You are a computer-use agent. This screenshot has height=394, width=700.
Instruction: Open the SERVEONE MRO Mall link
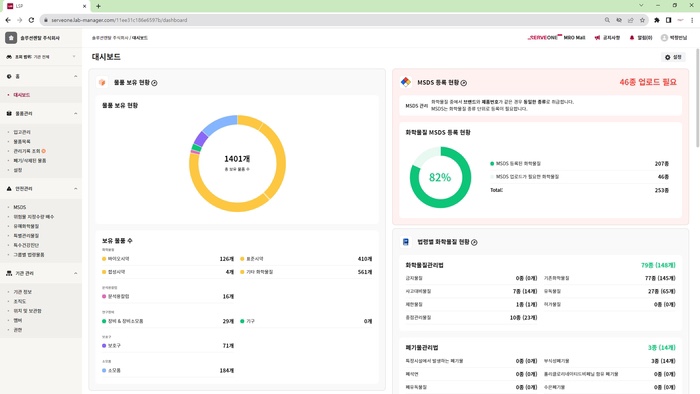556,38
